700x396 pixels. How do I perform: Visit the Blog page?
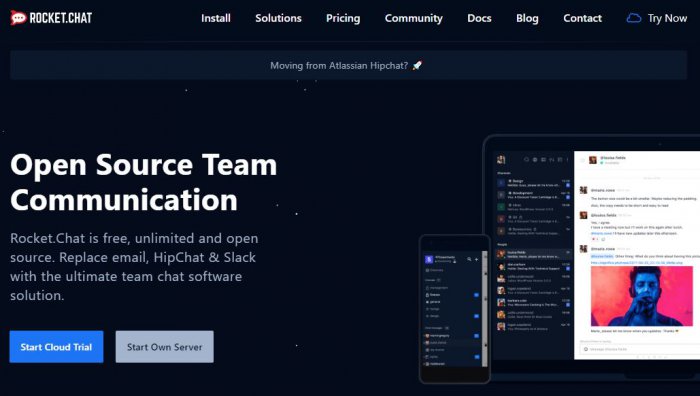[x=527, y=18]
